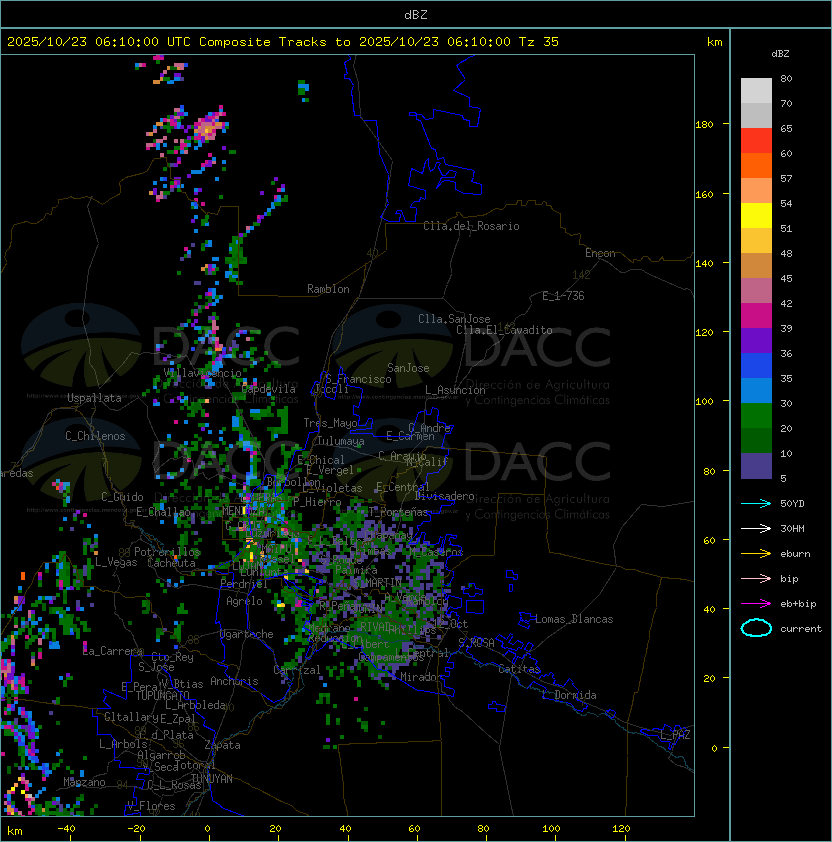Click the C_Guido map label
The image size is (832, 842).
coord(122,497)
